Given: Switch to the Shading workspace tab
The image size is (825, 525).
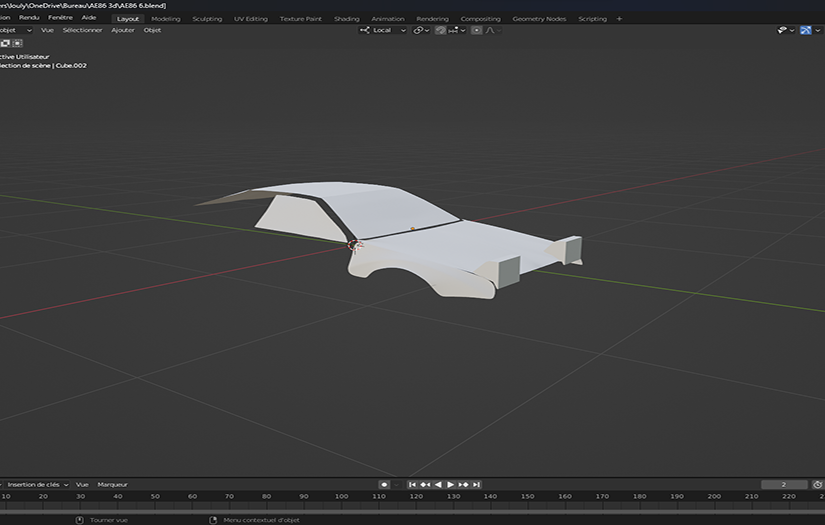Looking at the screenshot, I should 347,18.
